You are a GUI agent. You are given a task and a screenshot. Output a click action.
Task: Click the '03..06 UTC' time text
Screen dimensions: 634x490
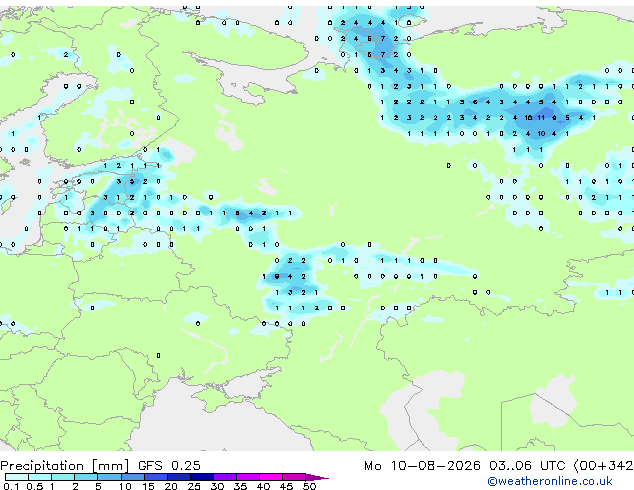coord(527,466)
